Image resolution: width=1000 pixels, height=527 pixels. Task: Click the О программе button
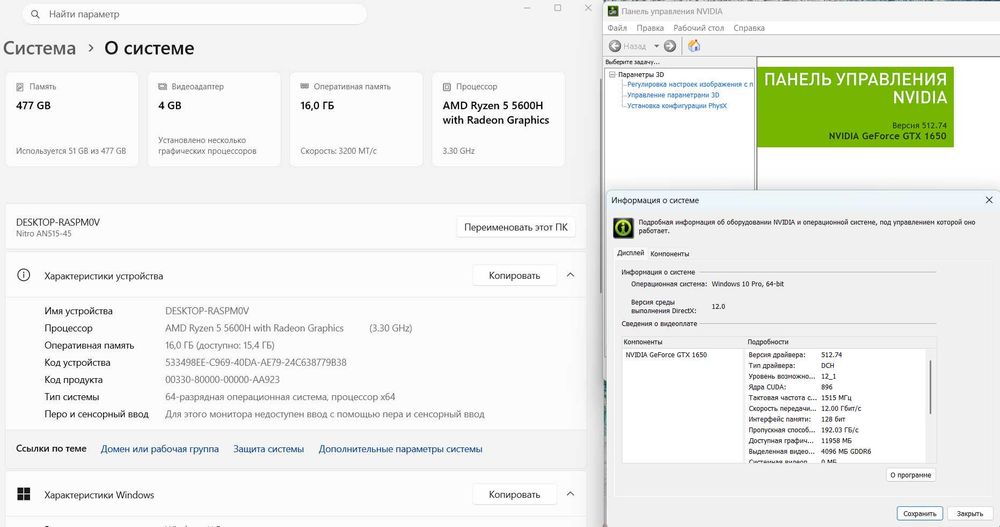click(911, 475)
